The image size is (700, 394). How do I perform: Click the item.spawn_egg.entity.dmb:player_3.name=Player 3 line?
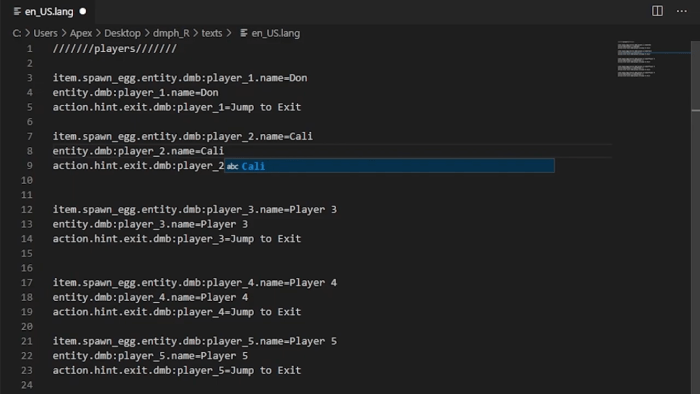195,209
